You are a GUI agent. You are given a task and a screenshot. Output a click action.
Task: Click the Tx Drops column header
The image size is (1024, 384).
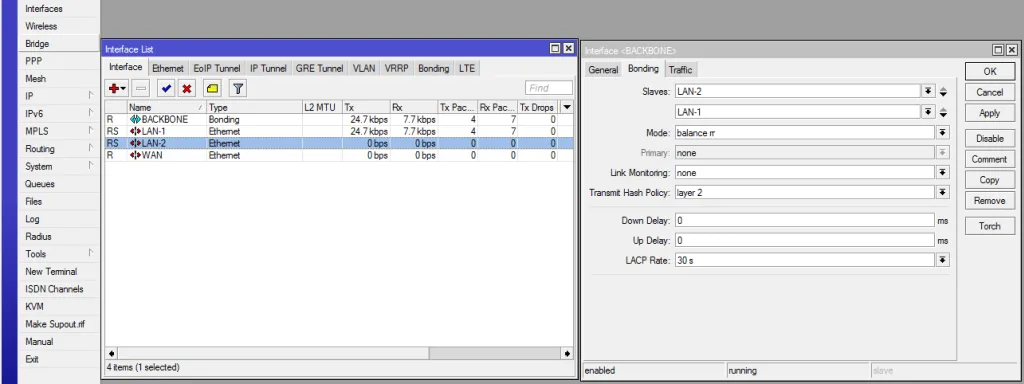(x=538, y=107)
